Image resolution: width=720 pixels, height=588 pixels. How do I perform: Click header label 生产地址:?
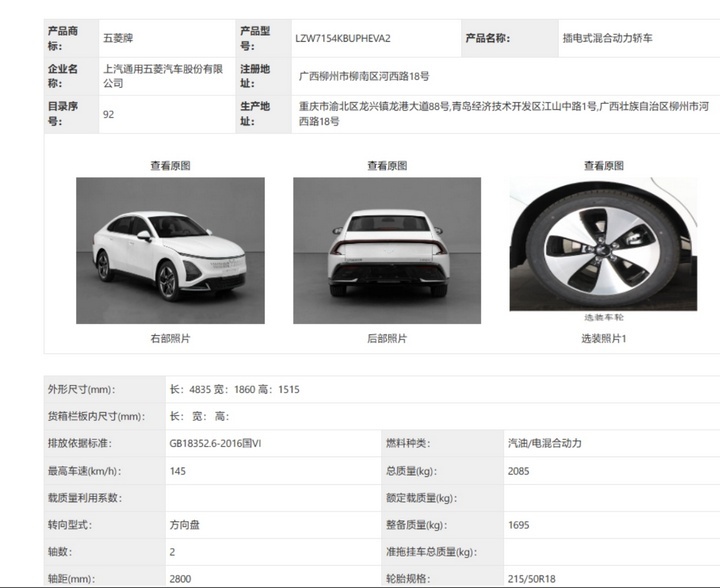[255, 114]
